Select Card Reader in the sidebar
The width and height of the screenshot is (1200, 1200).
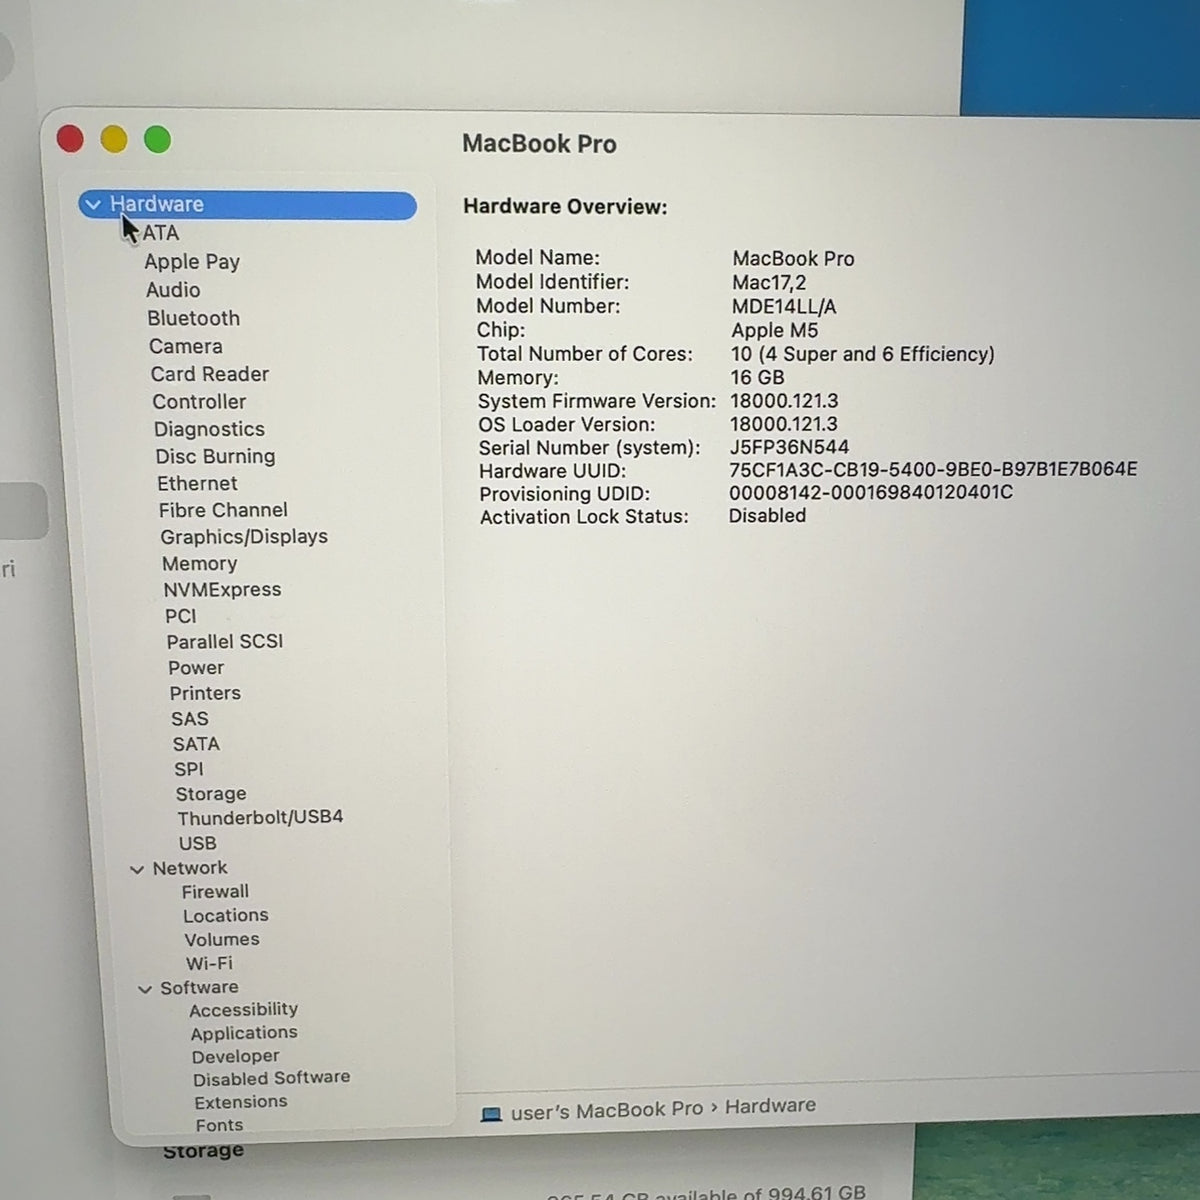210,374
